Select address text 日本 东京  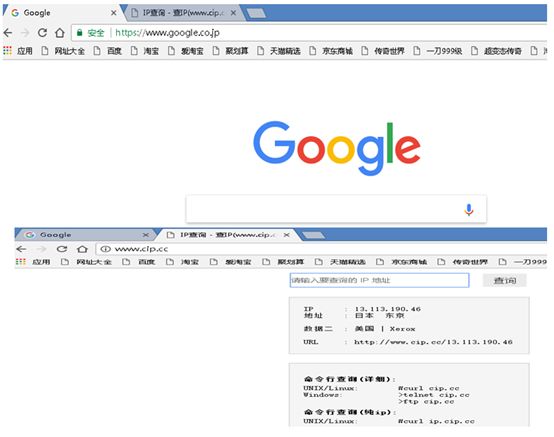[x=379, y=315]
